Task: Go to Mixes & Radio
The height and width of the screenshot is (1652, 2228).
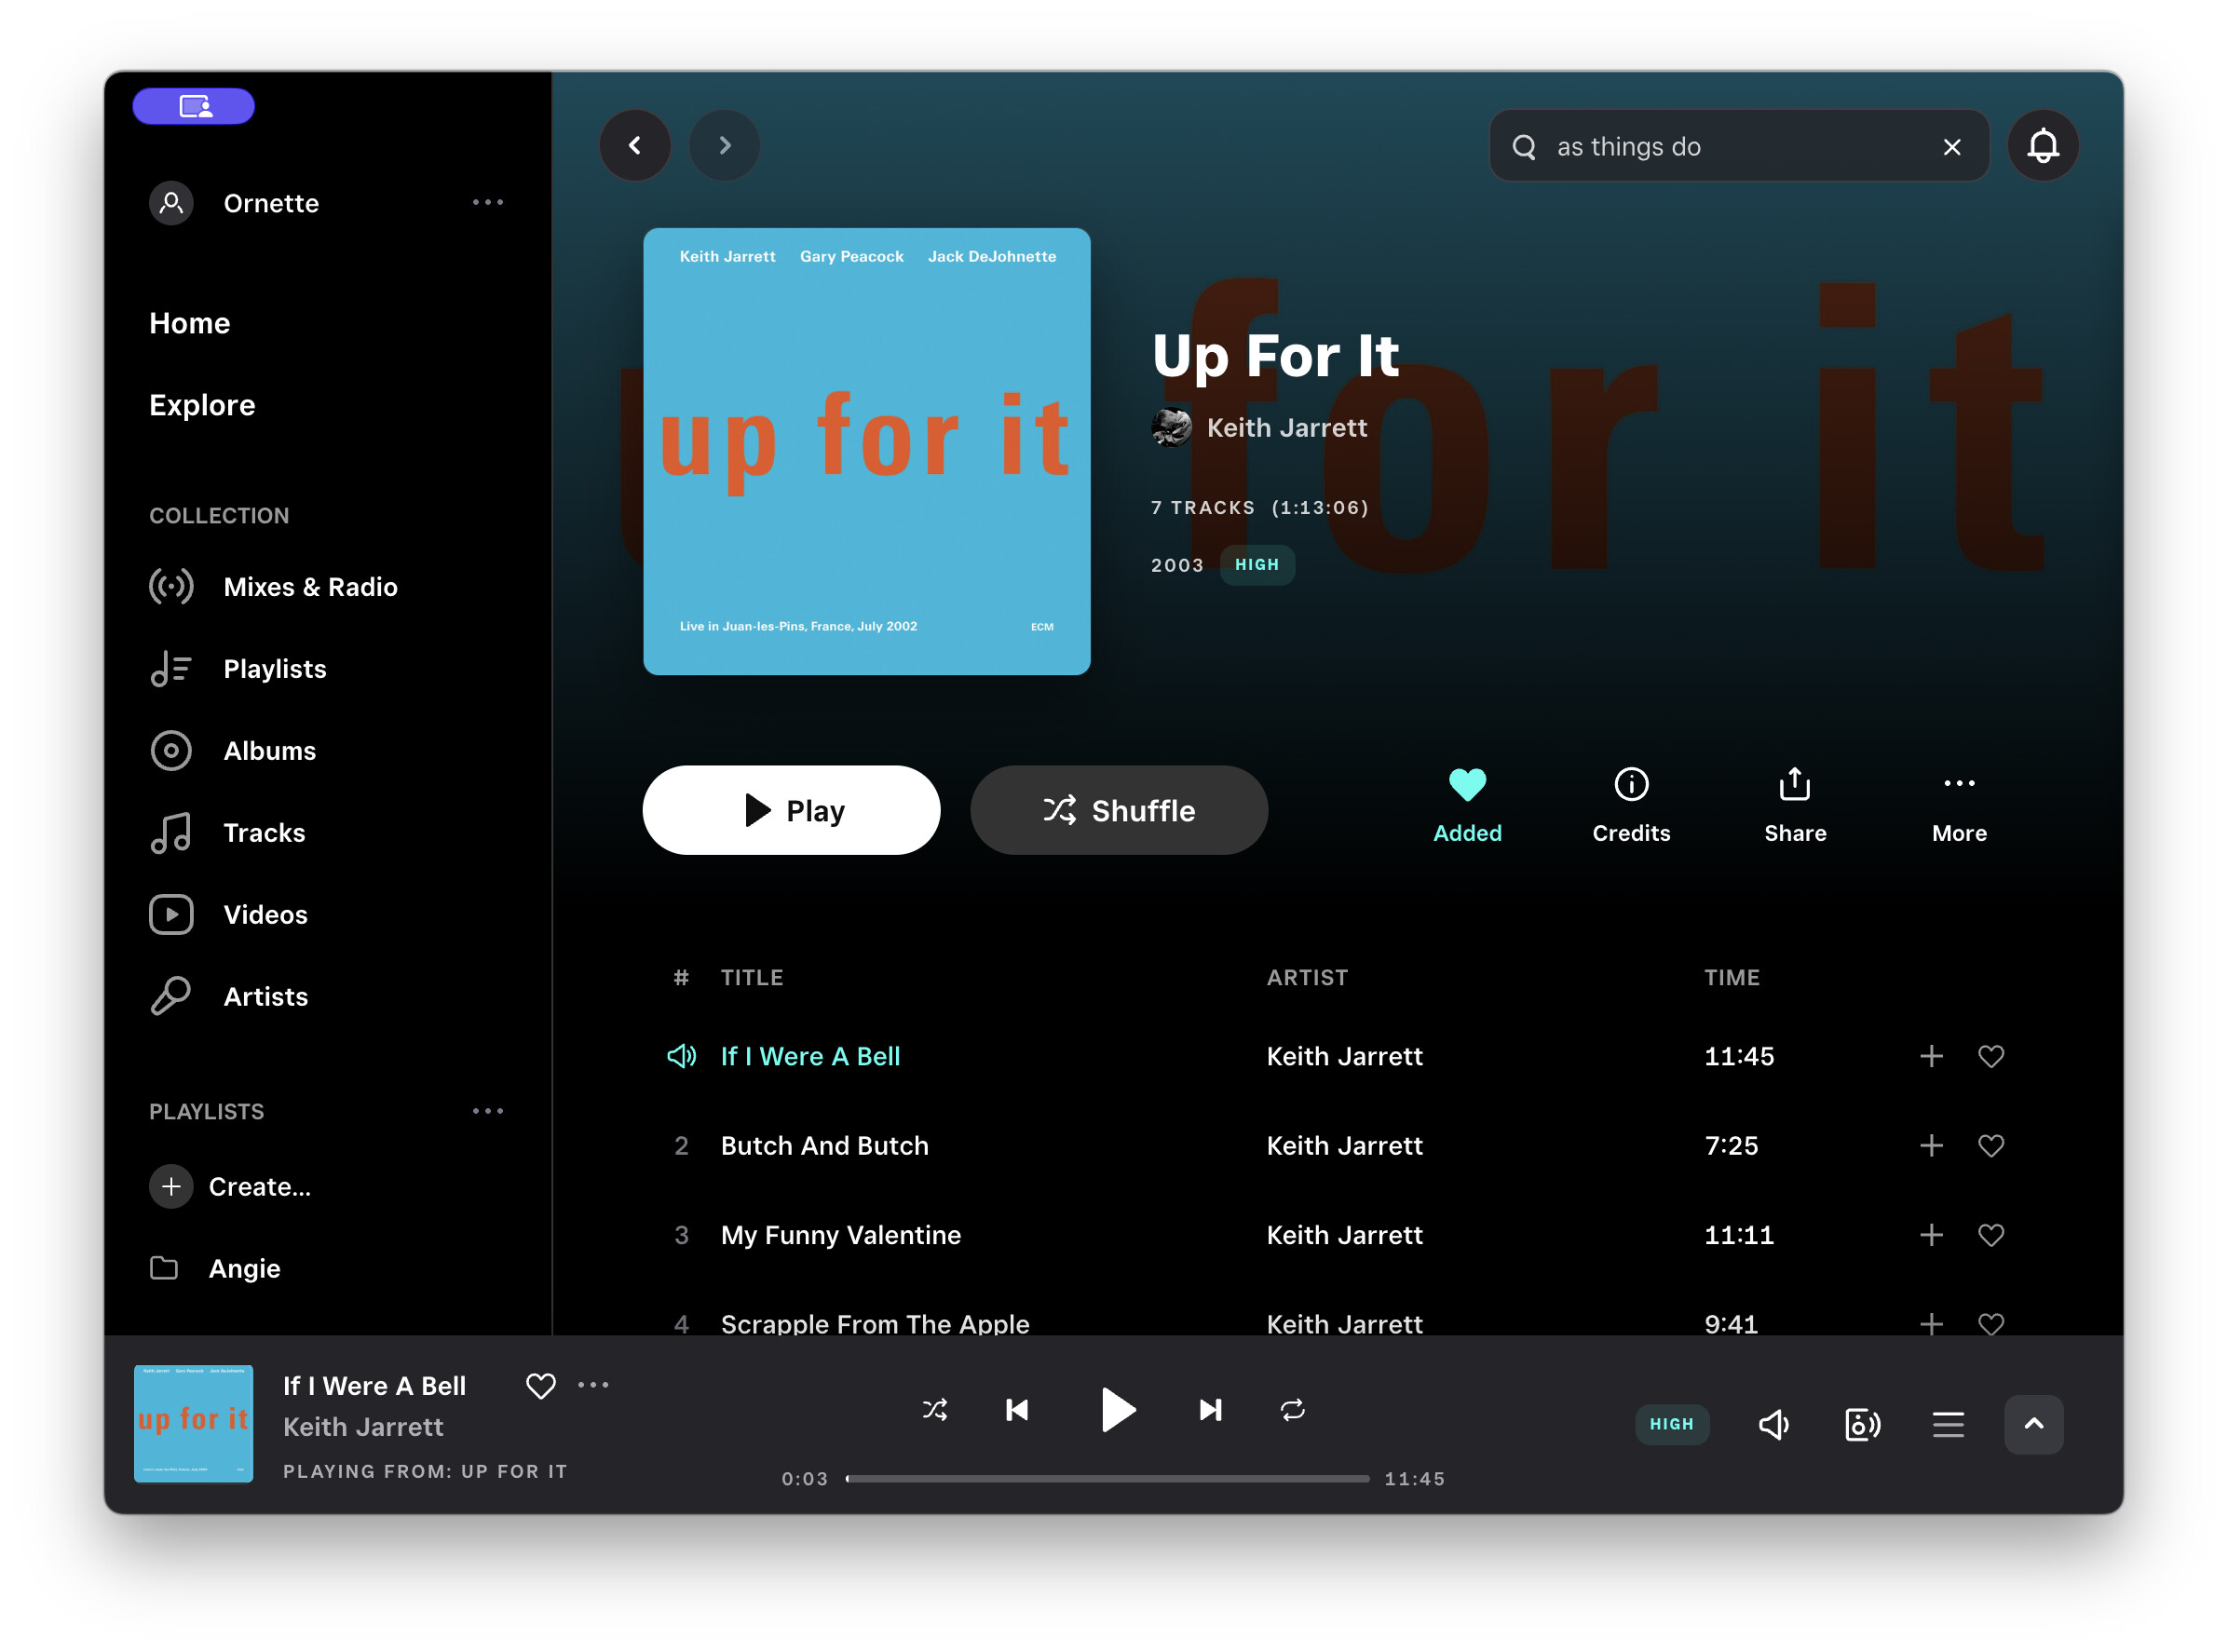Action: click(x=310, y=587)
